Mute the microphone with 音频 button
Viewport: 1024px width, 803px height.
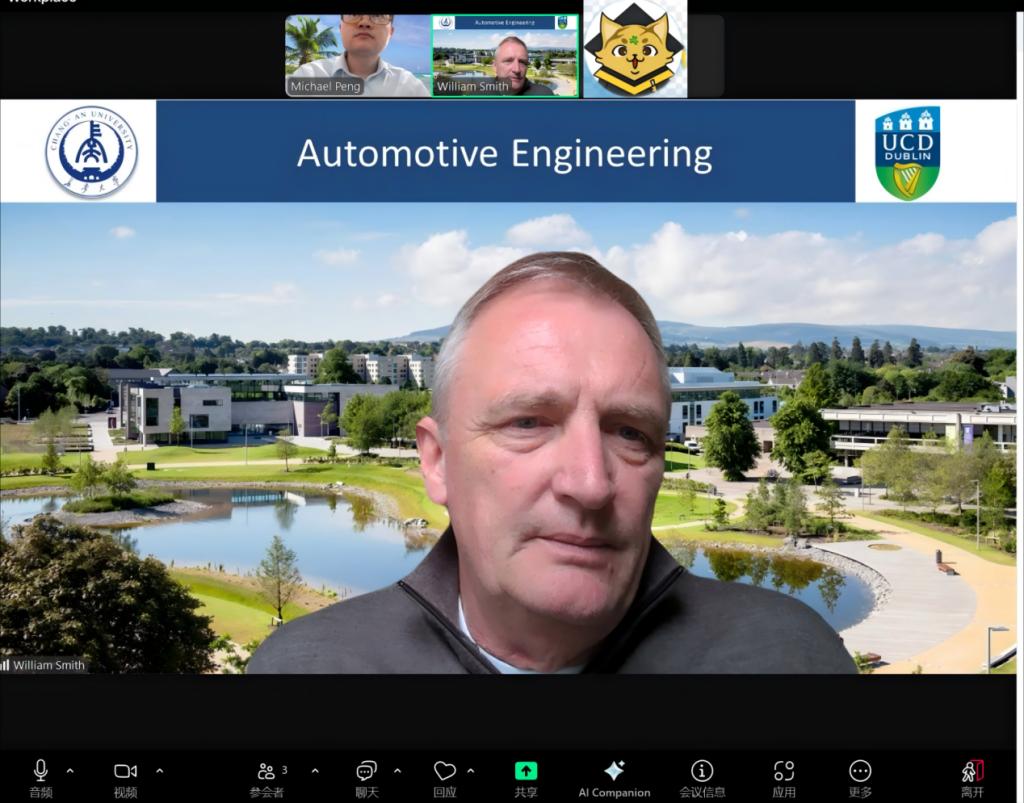pos(40,776)
